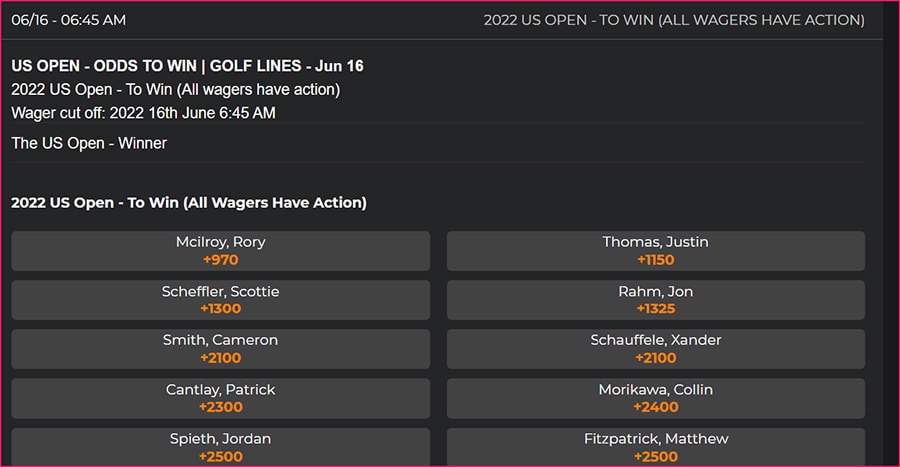Click the 06/16 - 06:45 AM header

pos(68,20)
